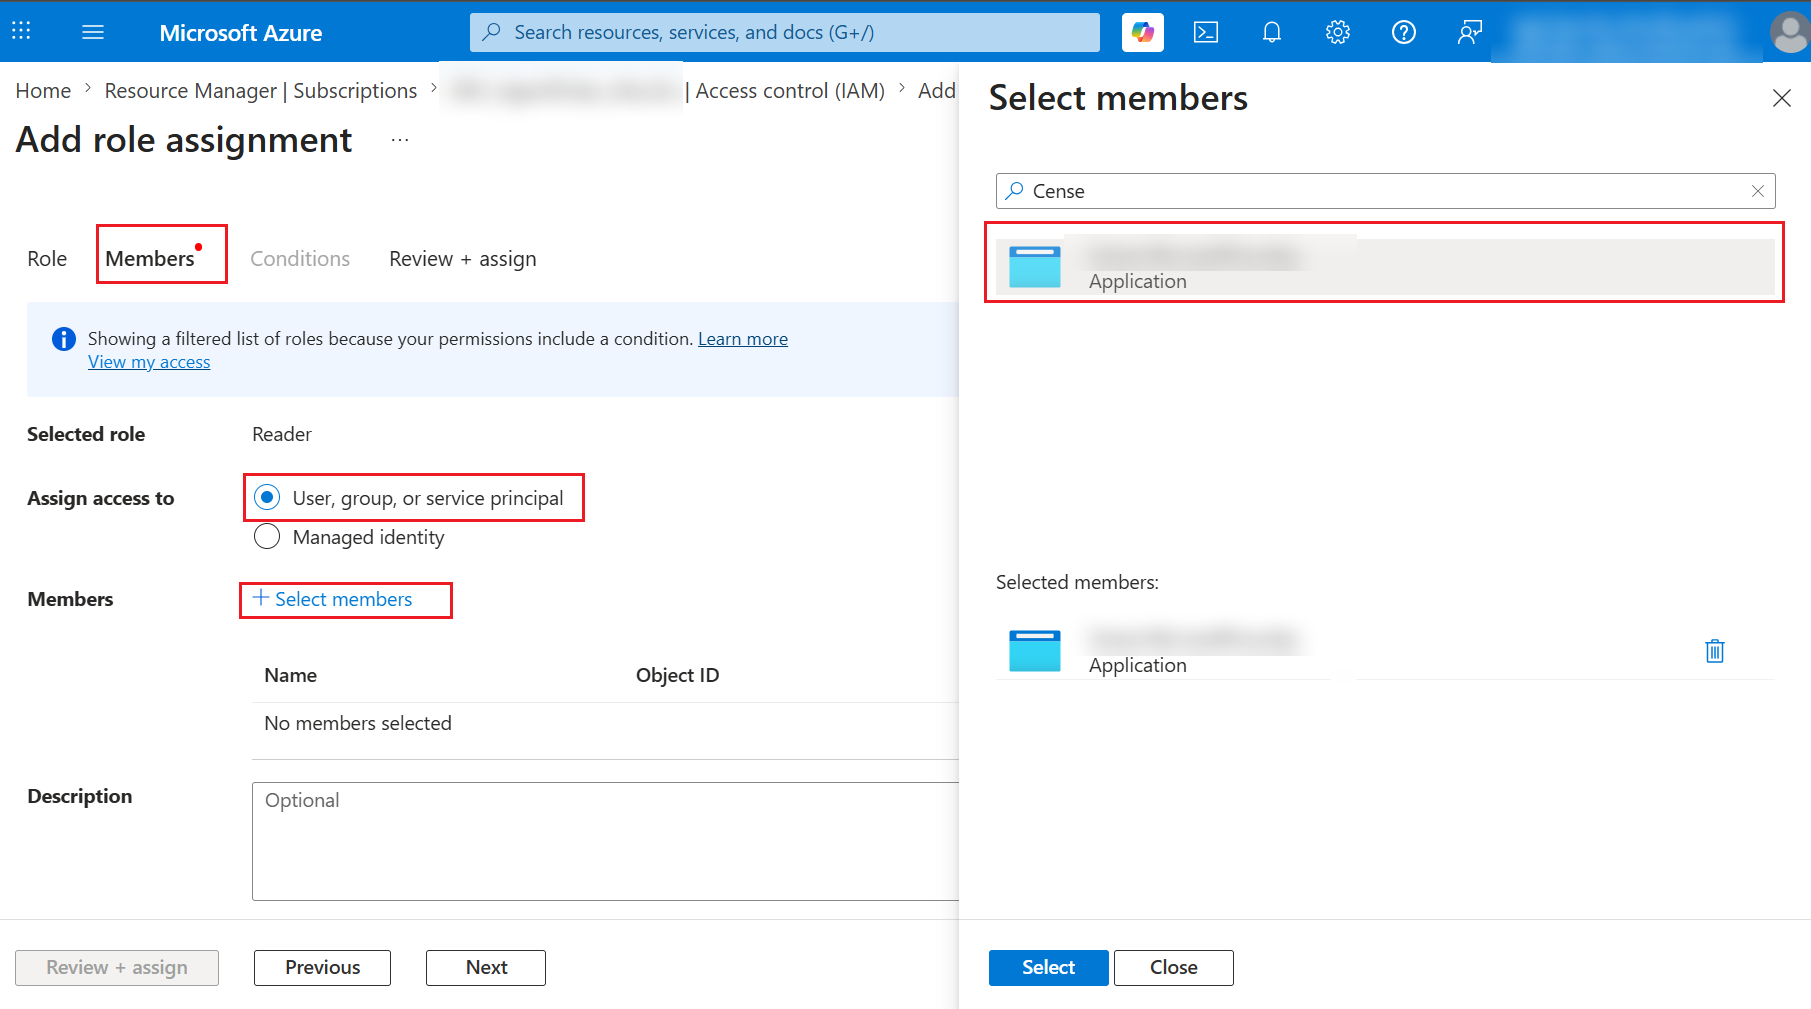Open the Azure apps grid launcher
This screenshot has height=1009, width=1811.
[x=21, y=32]
